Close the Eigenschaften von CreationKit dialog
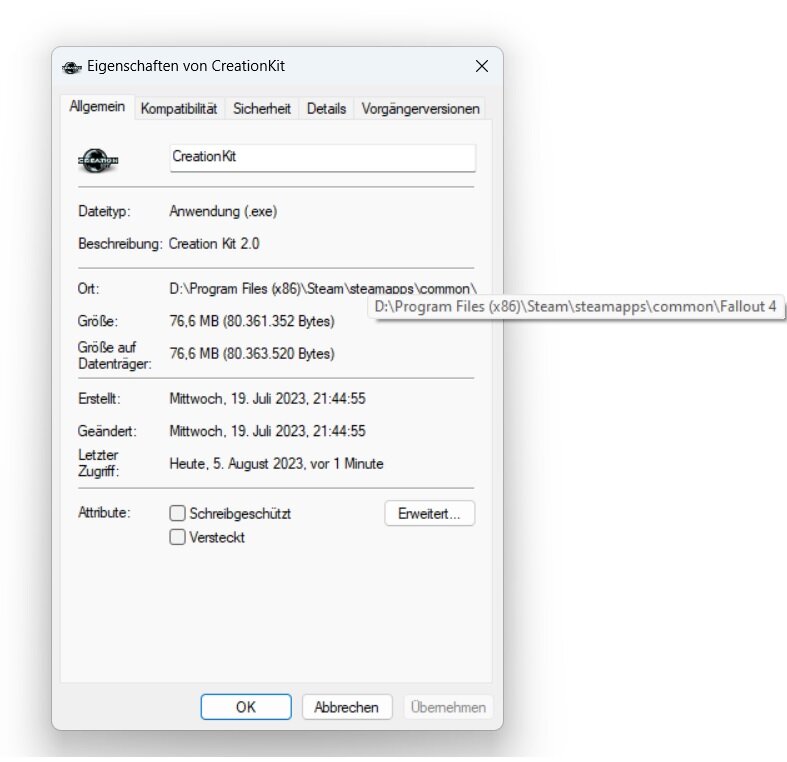 pos(481,66)
